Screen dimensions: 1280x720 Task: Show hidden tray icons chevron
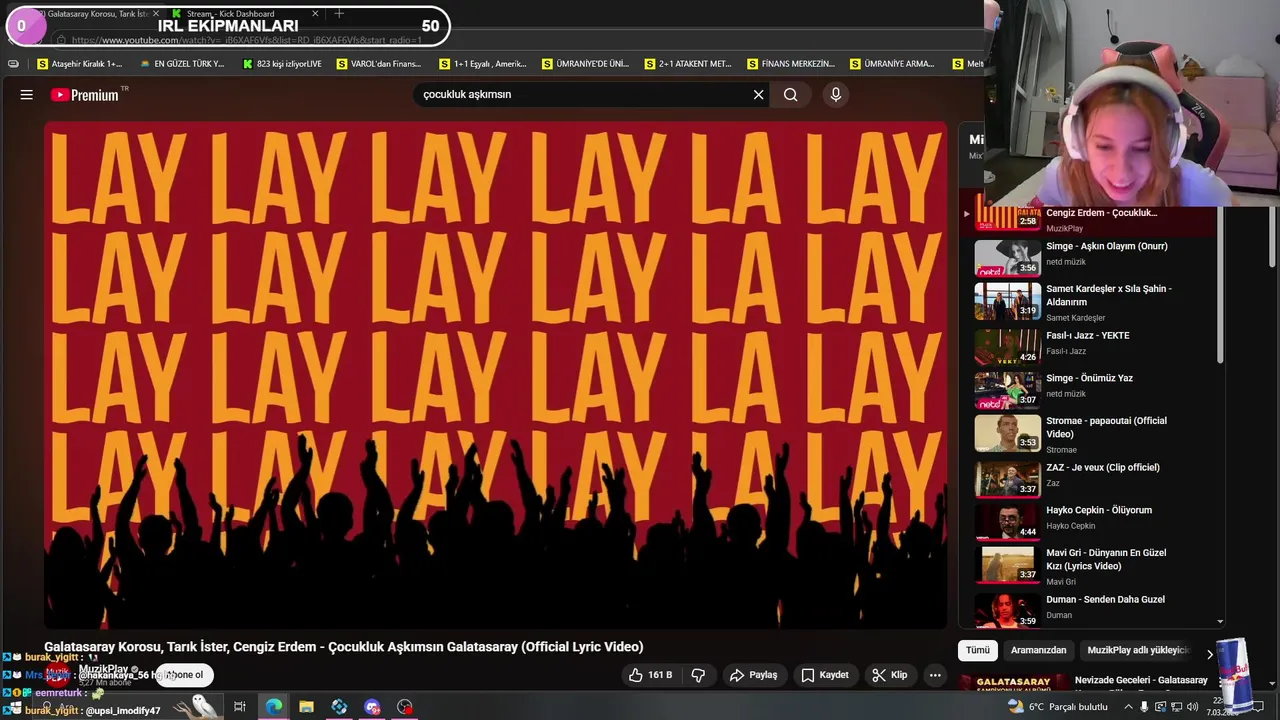pyautogui.click(x=1128, y=707)
